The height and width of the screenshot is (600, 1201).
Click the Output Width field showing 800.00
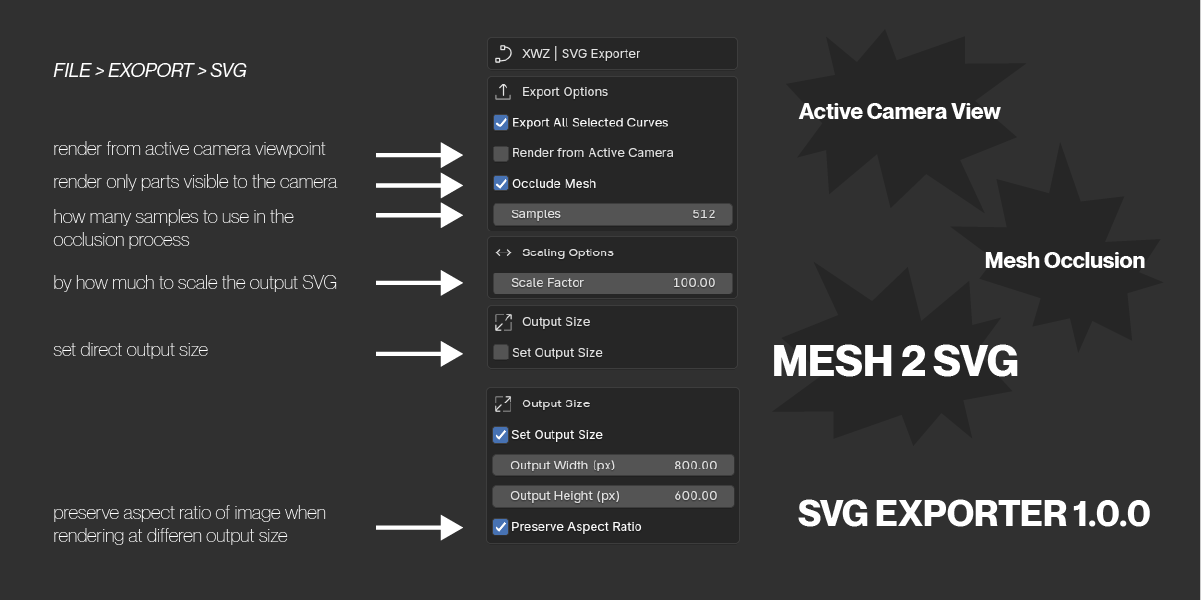coord(611,465)
